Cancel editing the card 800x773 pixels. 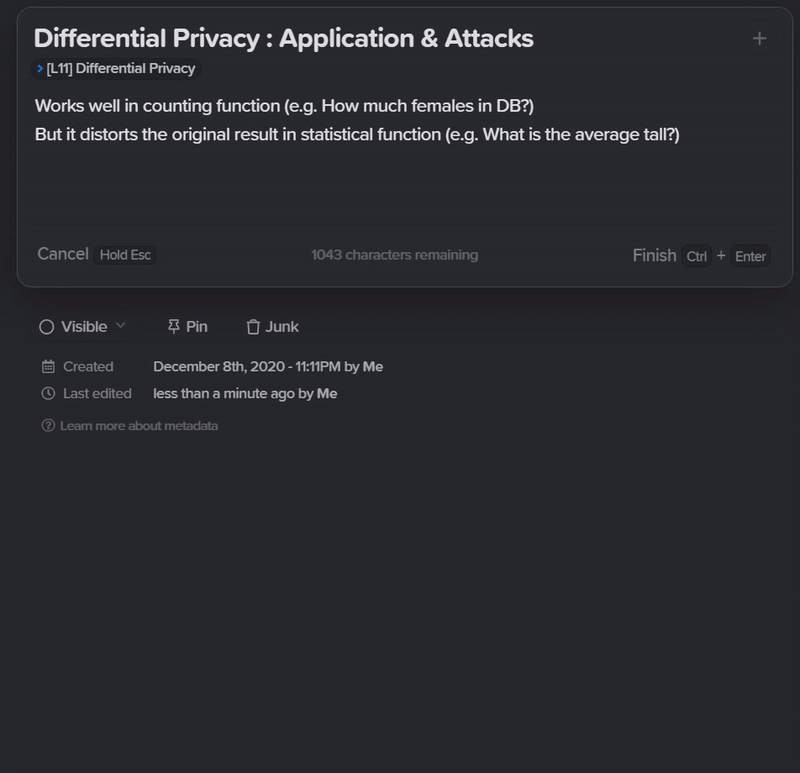pyautogui.click(x=63, y=254)
